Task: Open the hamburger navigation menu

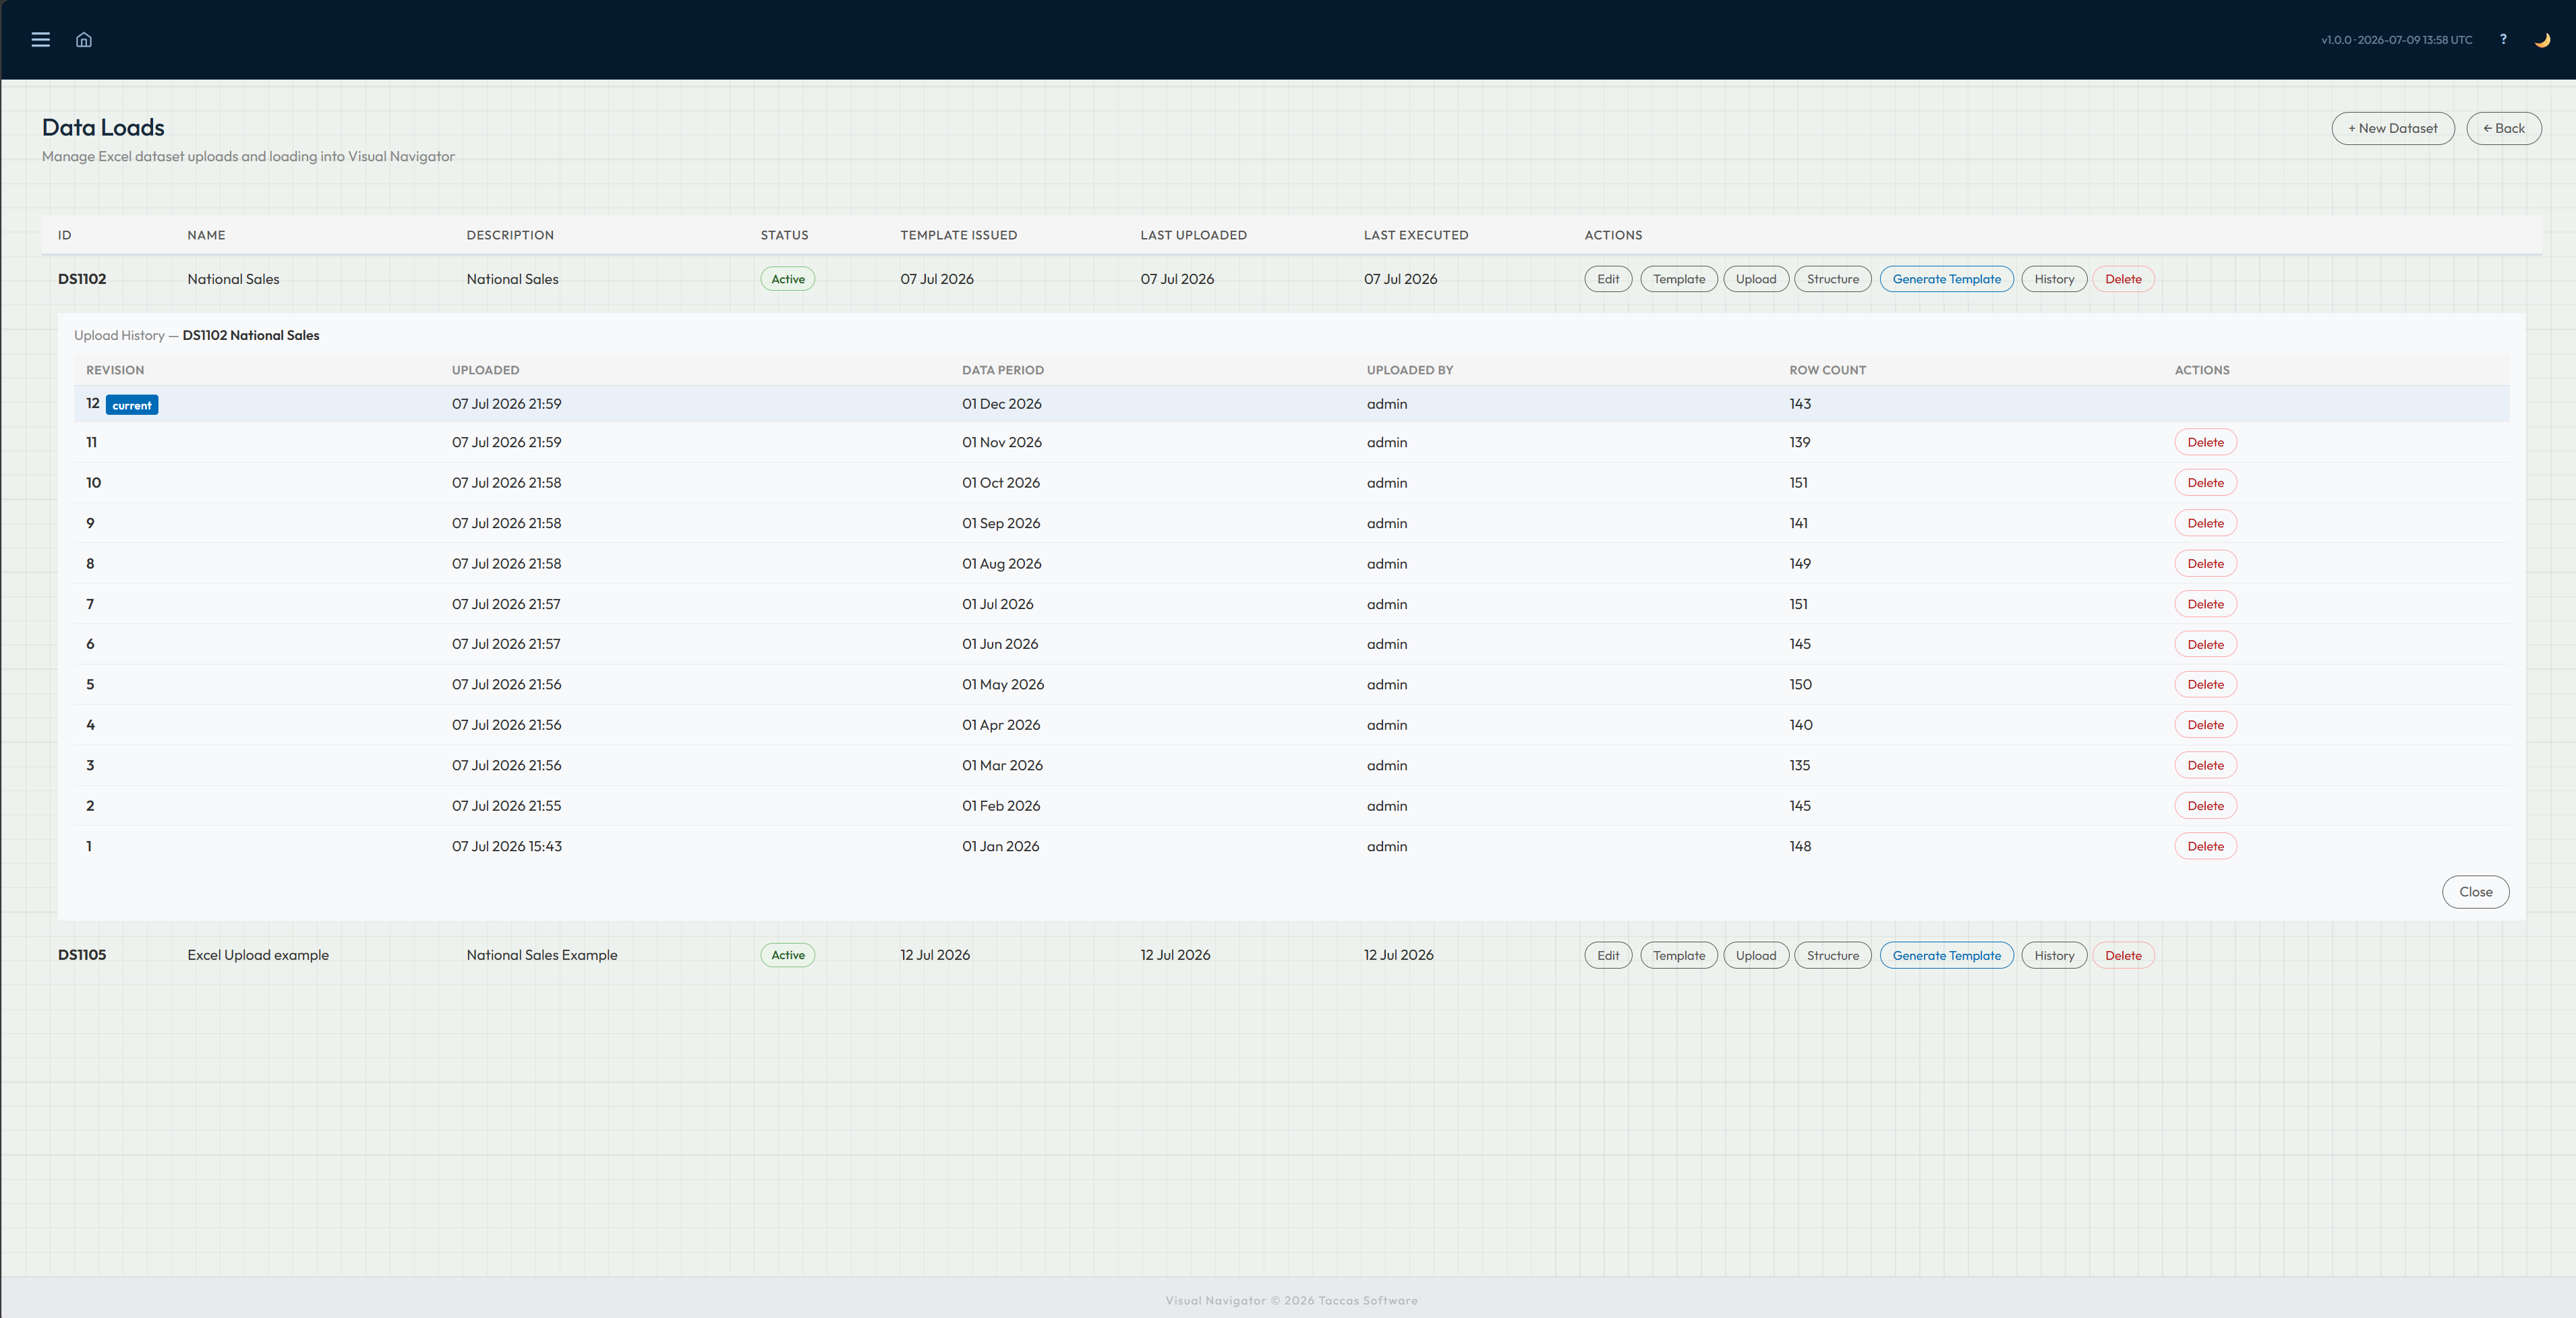Action: pos(40,40)
